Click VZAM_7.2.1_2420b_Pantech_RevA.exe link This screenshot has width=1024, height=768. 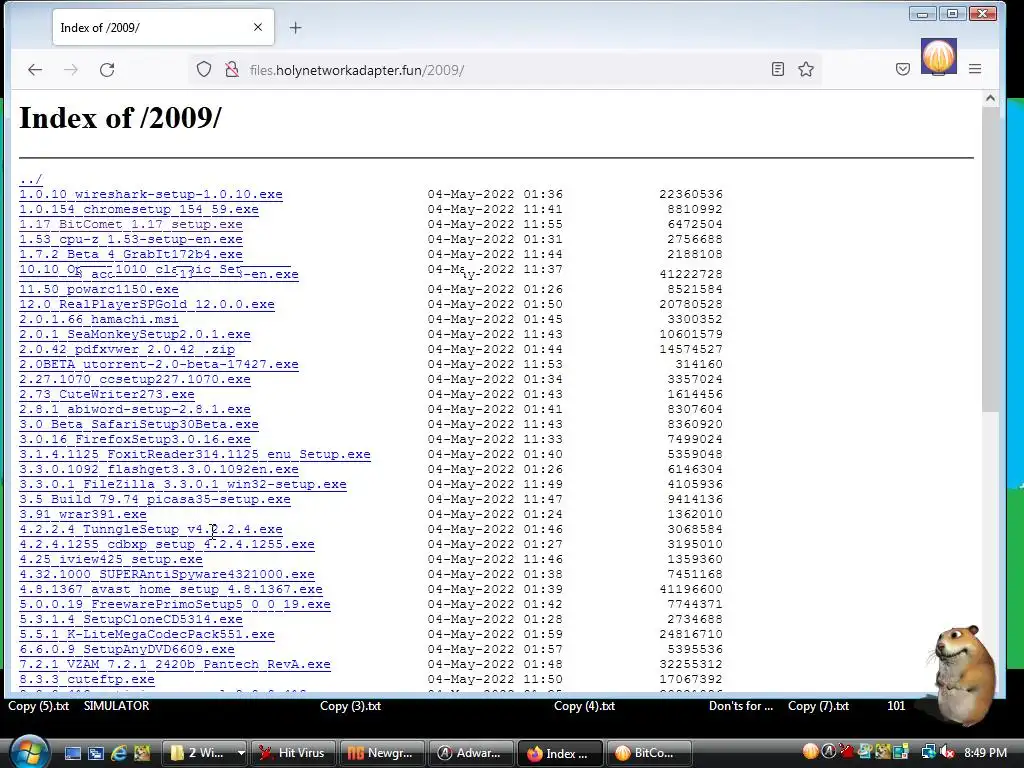coord(174,664)
